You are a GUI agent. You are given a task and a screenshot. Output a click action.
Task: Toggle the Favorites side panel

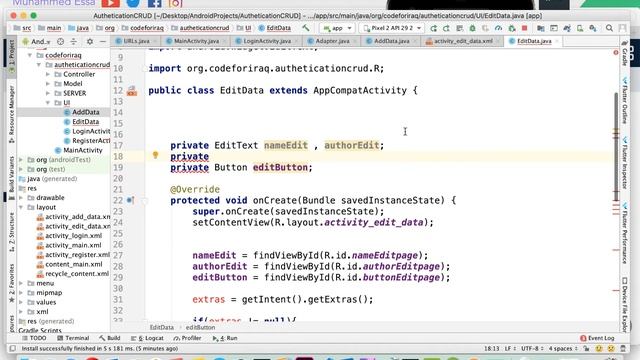tap(11, 283)
